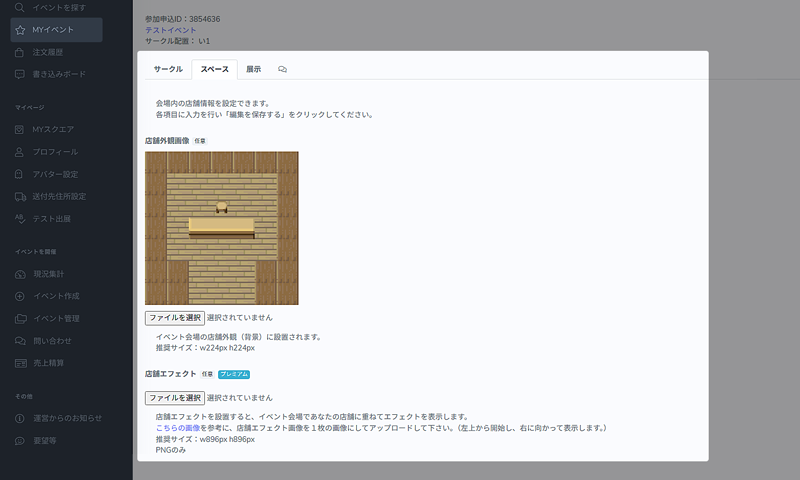The width and height of the screenshot is (800, 480).
Task: Open 売上精算 in the sidebar
Action: pyautogui.click(x=49, y=362)
